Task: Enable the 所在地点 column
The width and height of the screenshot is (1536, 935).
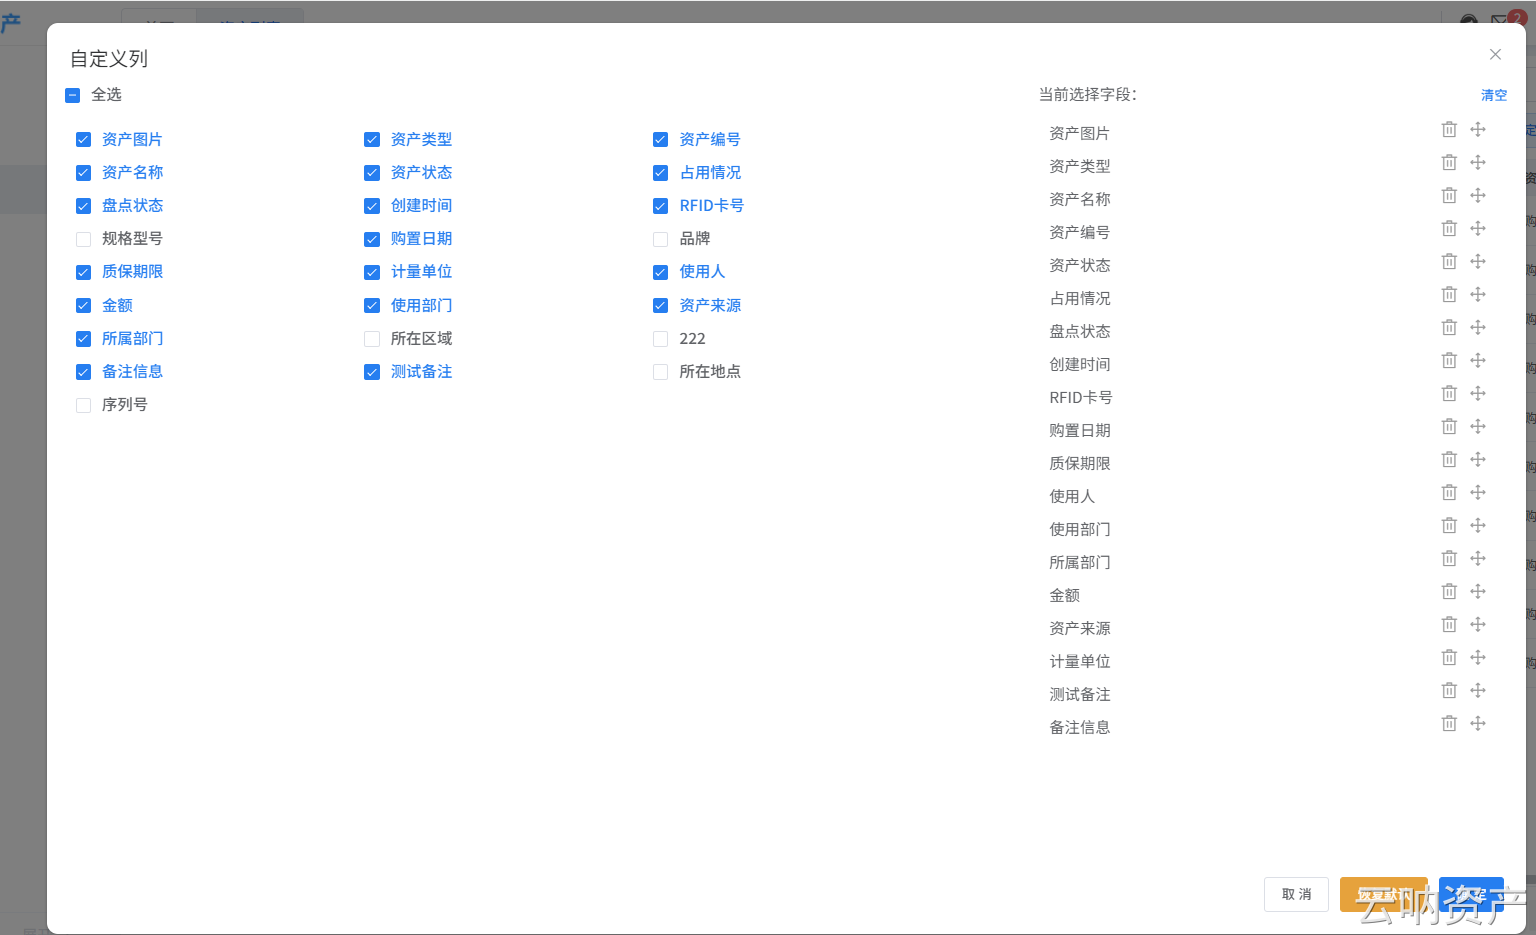Action: (660, 372)
